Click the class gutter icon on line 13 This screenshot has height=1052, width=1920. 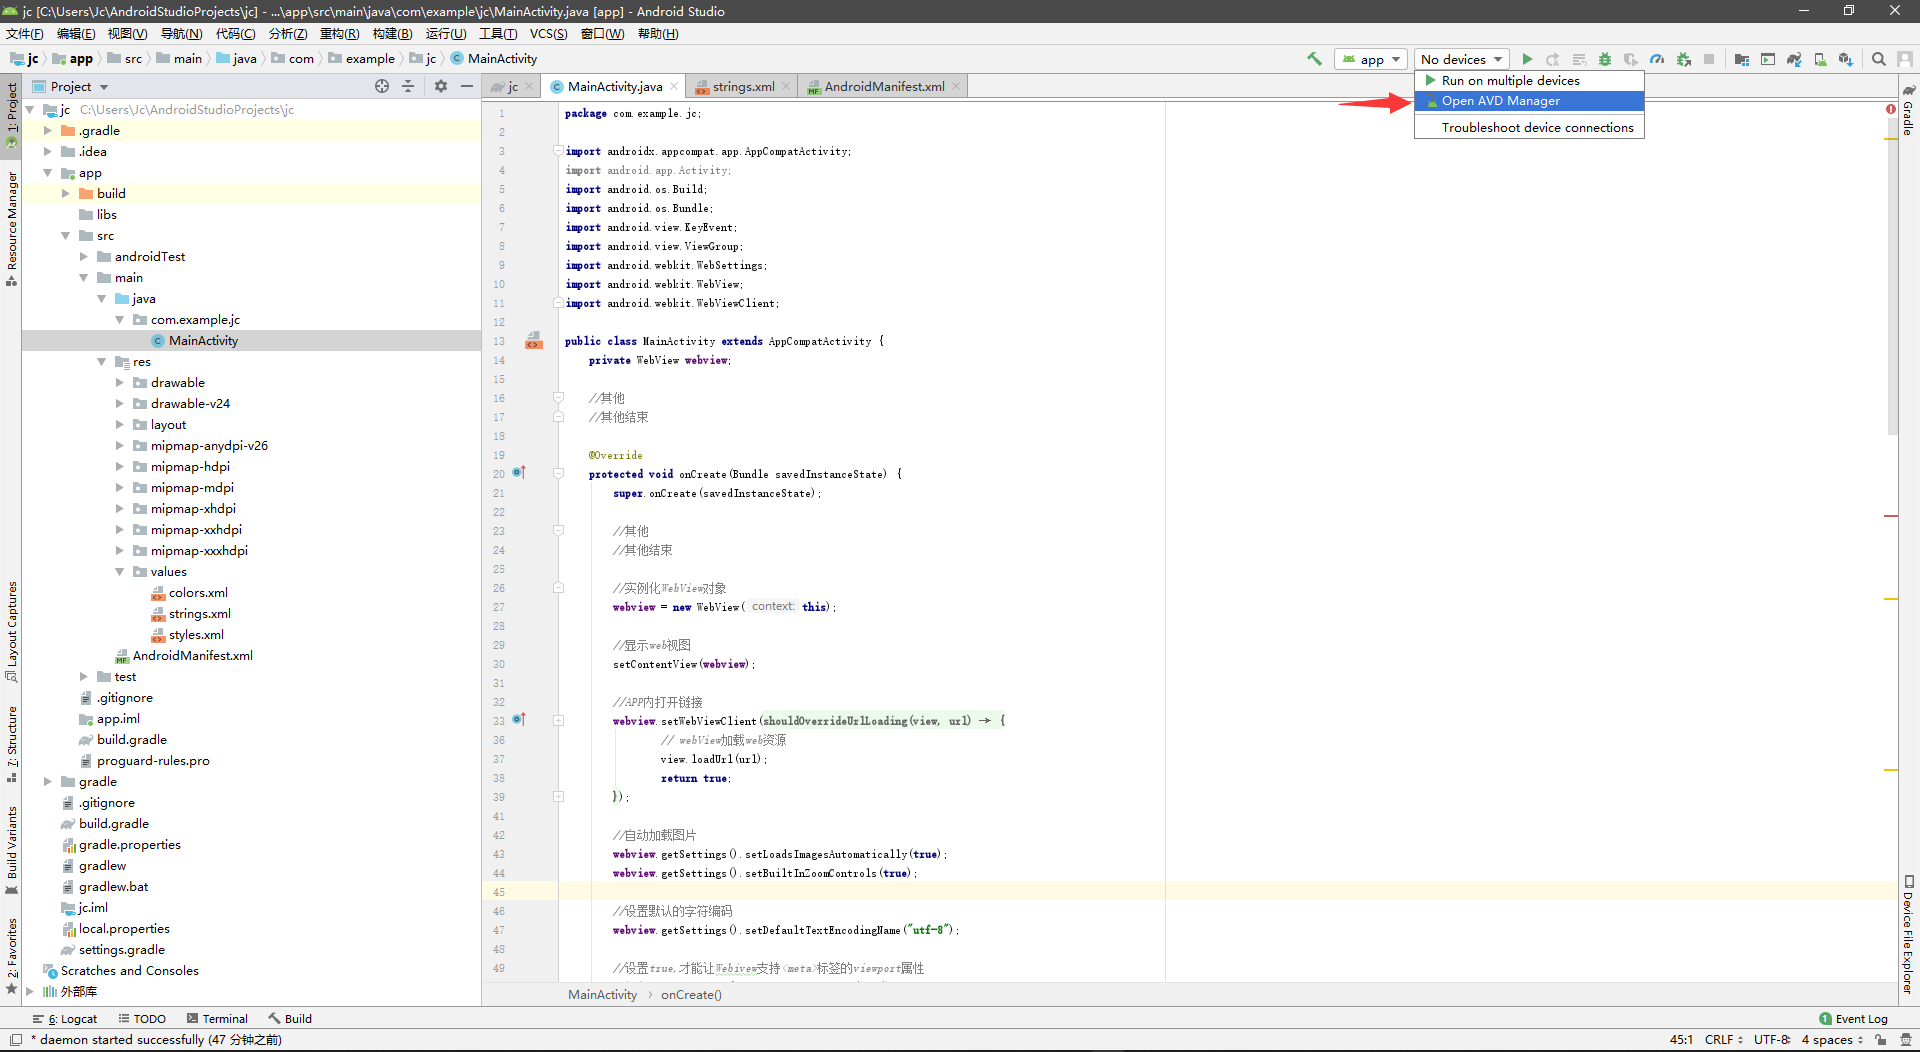pyautogui.click(x=534, y=340)
